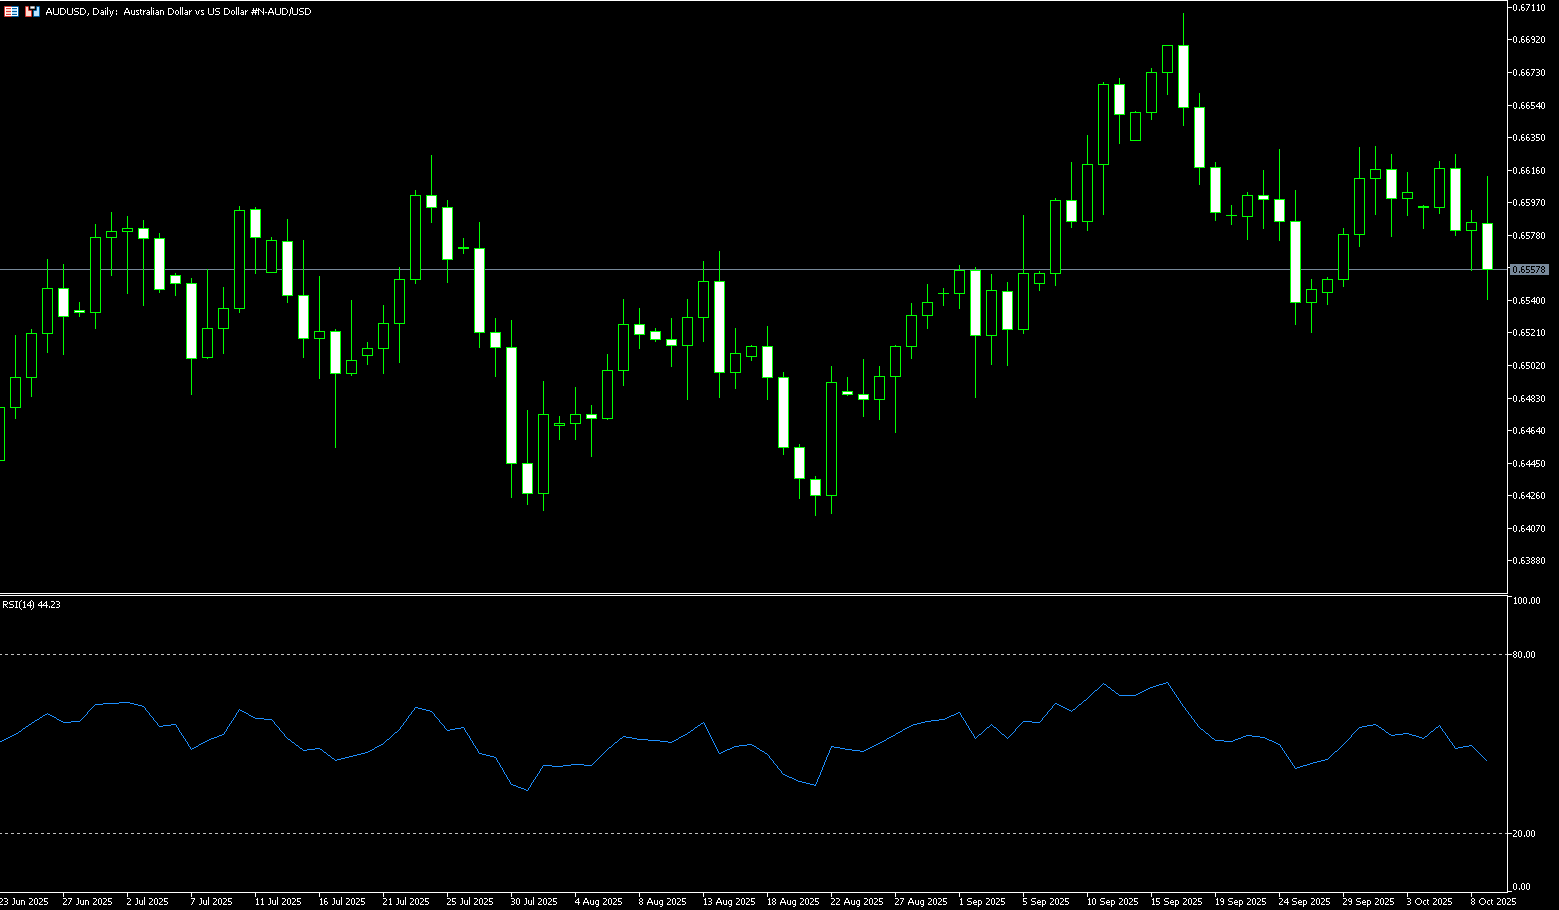Click the RSI(14) 44.23 indicator label

tap(31, 605)
